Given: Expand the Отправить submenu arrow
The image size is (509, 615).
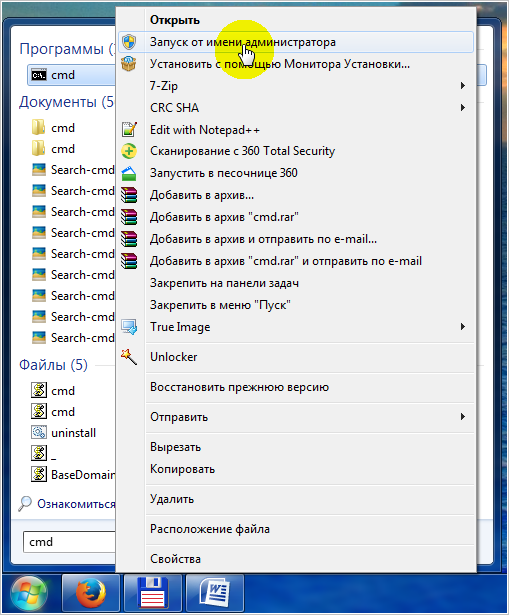Looking at the screenshot, I should tap(463, 417).
